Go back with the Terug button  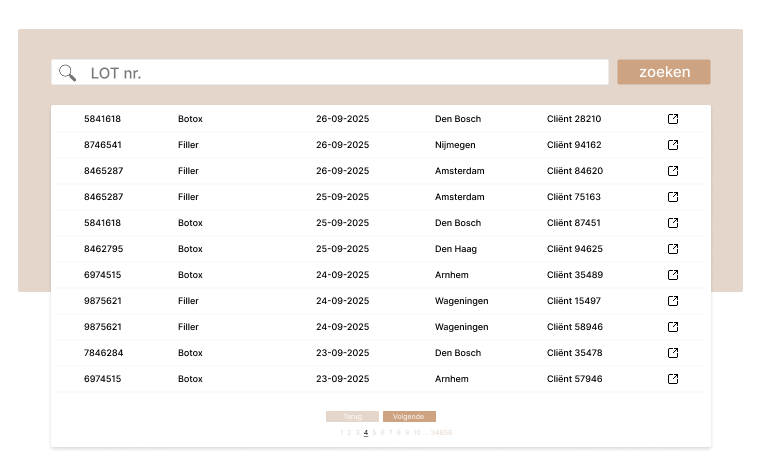click(x=352, y=416)
